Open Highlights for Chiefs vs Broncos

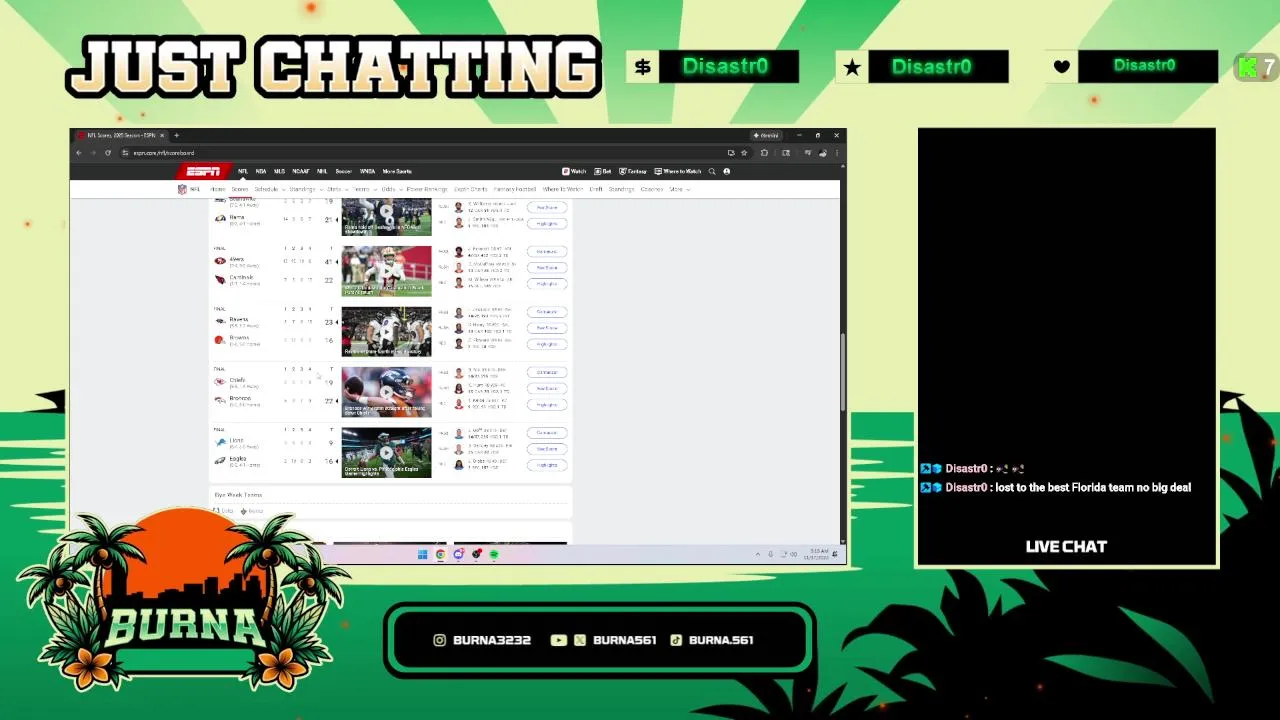coord(547,404)
